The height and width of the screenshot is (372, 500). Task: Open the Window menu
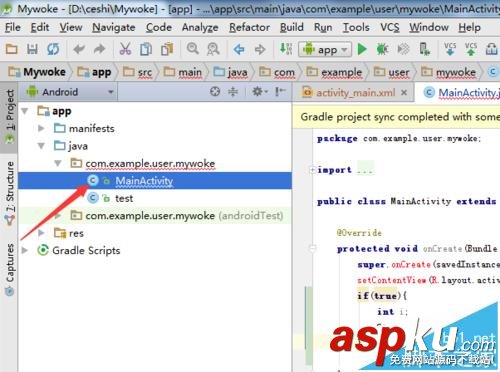click(x=429, y=27)
